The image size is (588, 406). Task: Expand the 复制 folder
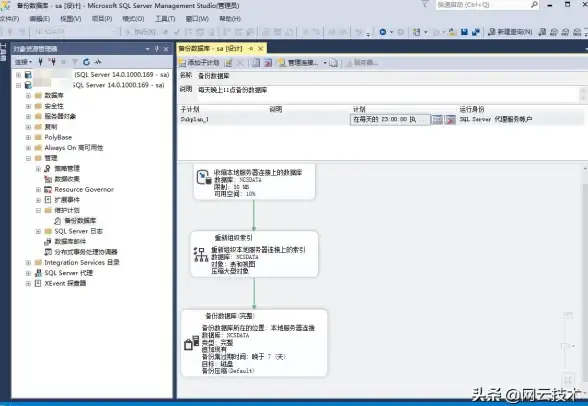pyautogui.click(x=28, y=127)
